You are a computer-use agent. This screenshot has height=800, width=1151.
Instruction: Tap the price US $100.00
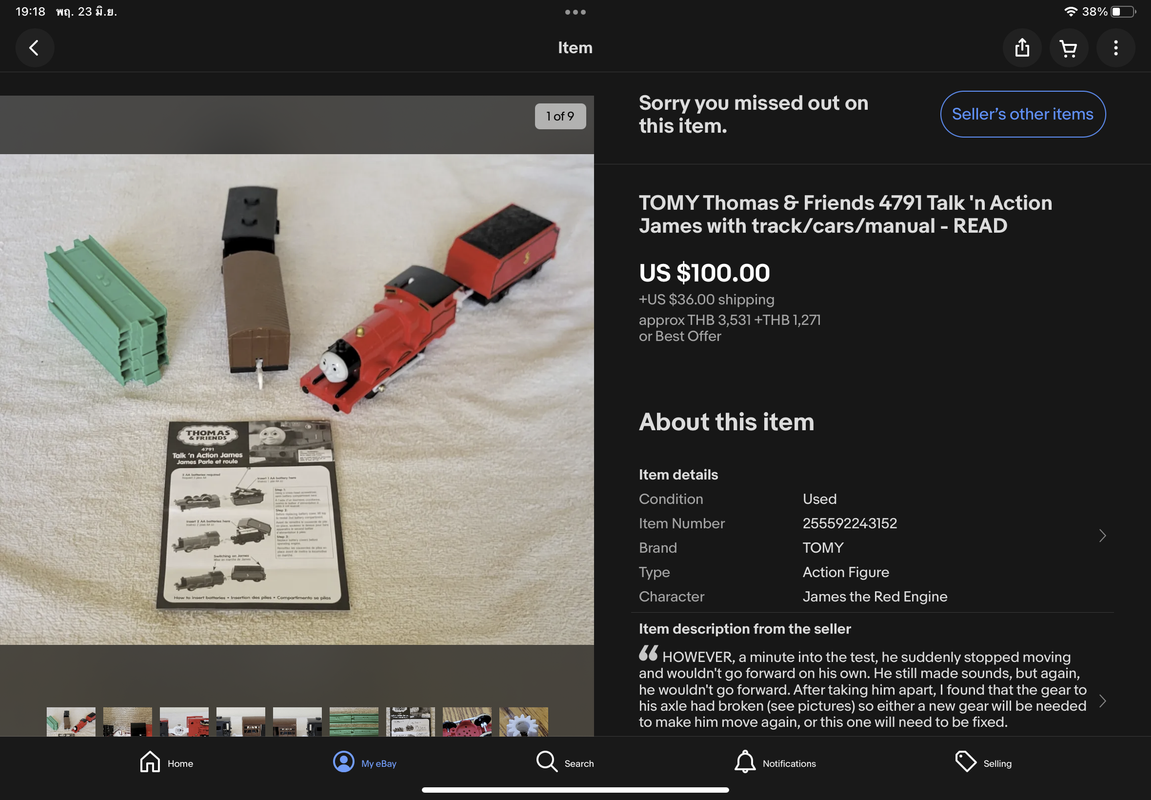click(704, 273)
